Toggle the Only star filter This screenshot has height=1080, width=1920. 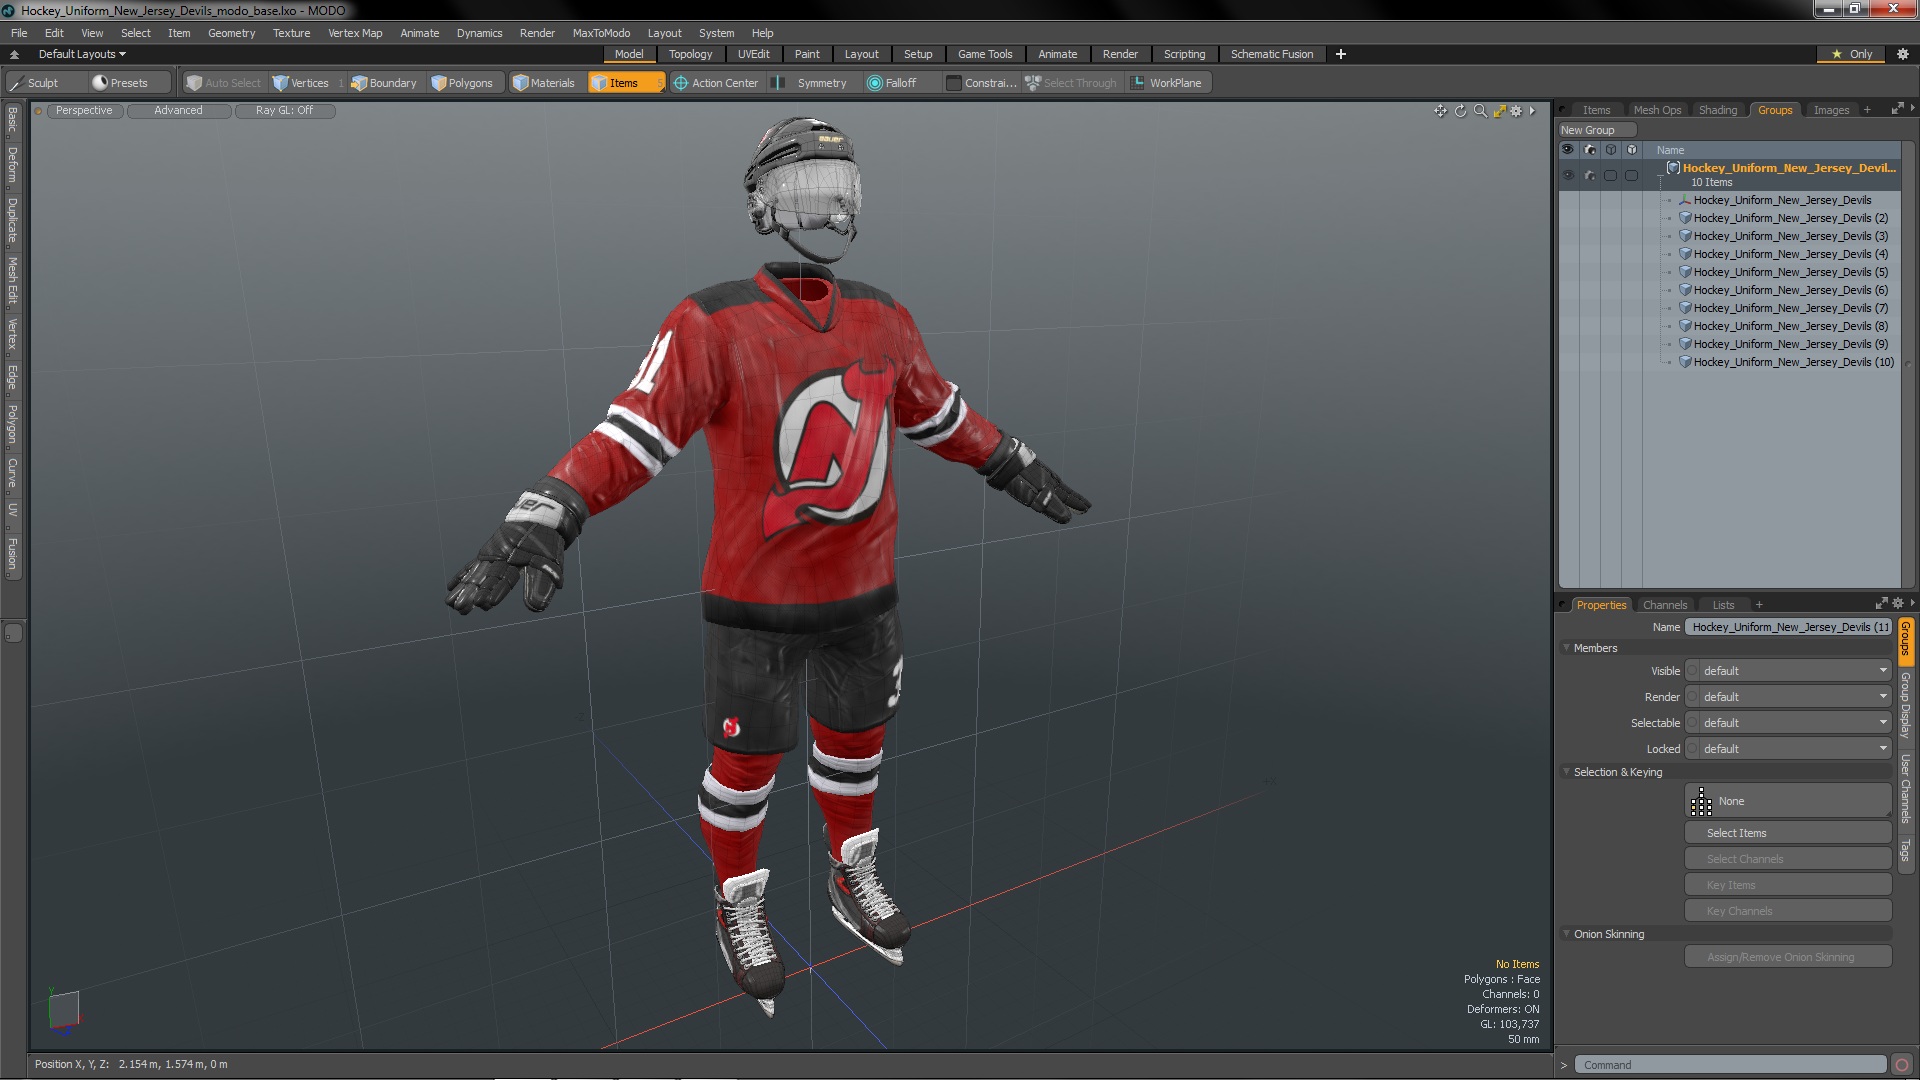tap(1853, 54)
